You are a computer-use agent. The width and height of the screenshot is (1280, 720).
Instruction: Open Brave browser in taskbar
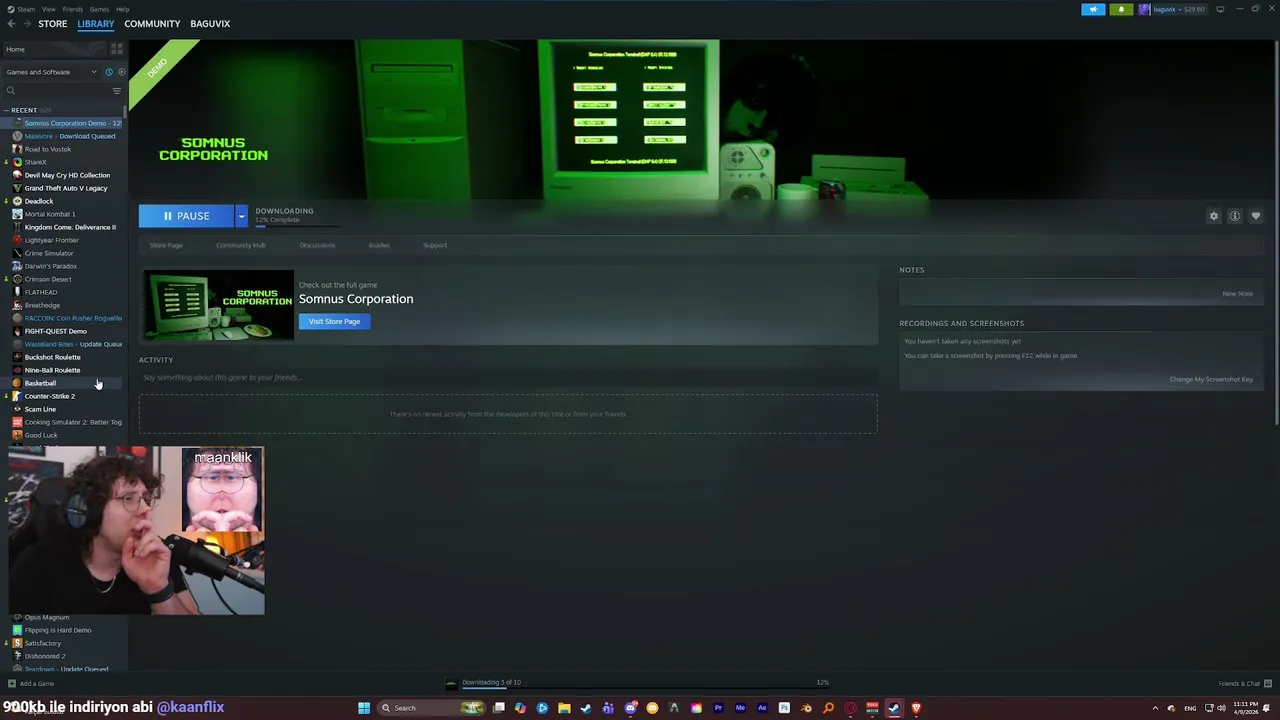click(x=915, y=708)
